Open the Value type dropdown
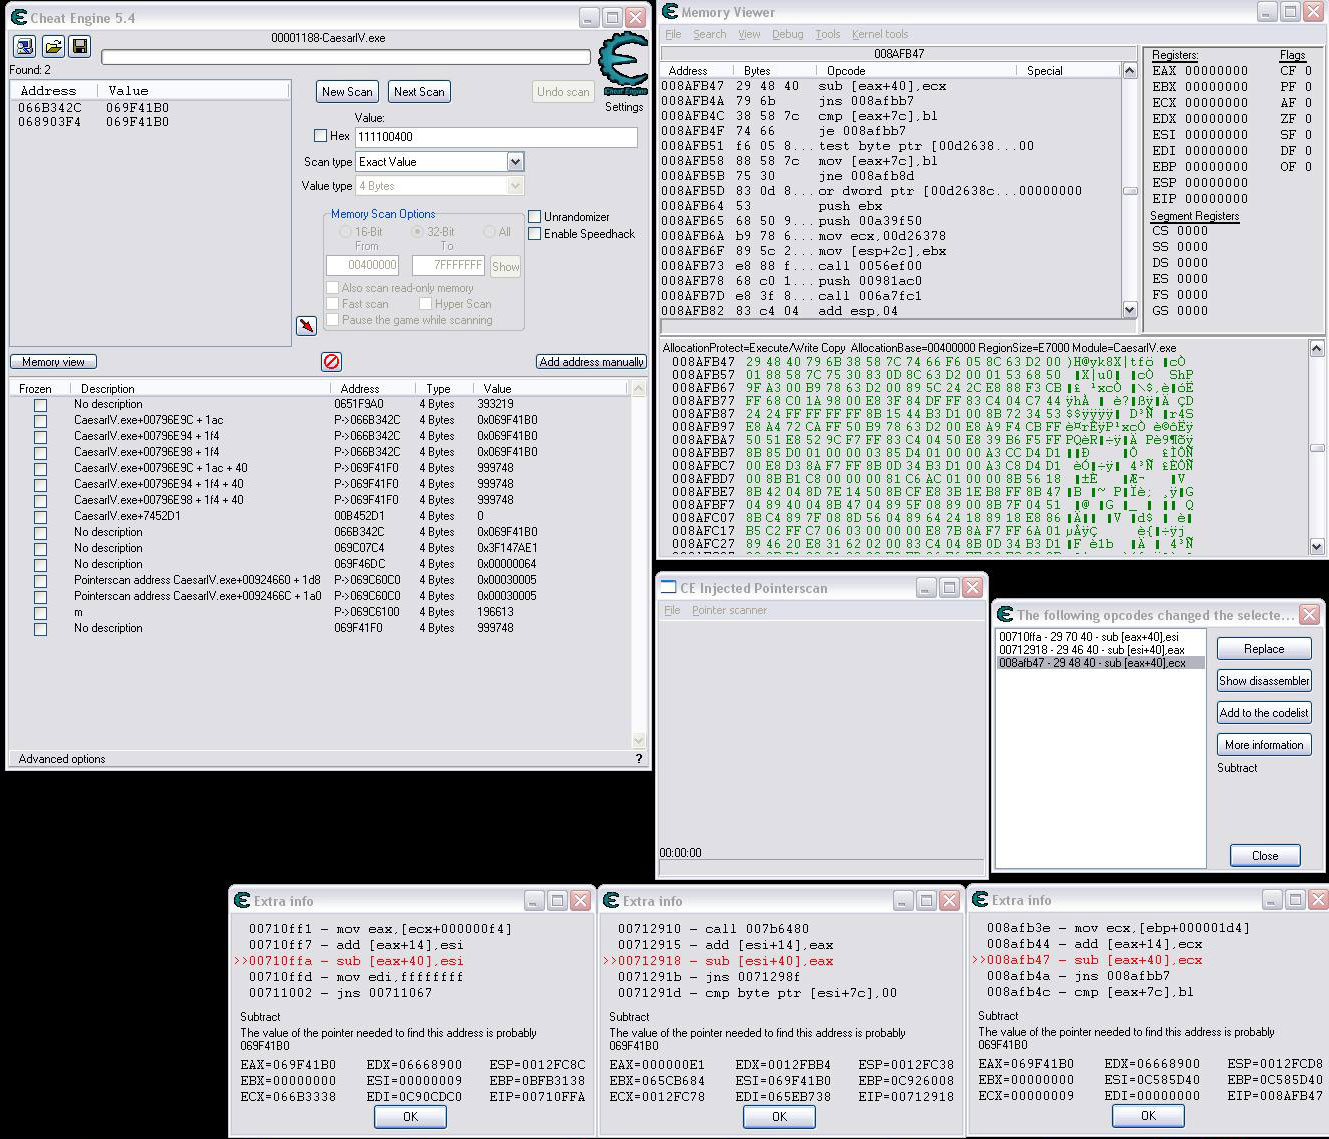1329x1139 pixels. click(x=515, y=186)
